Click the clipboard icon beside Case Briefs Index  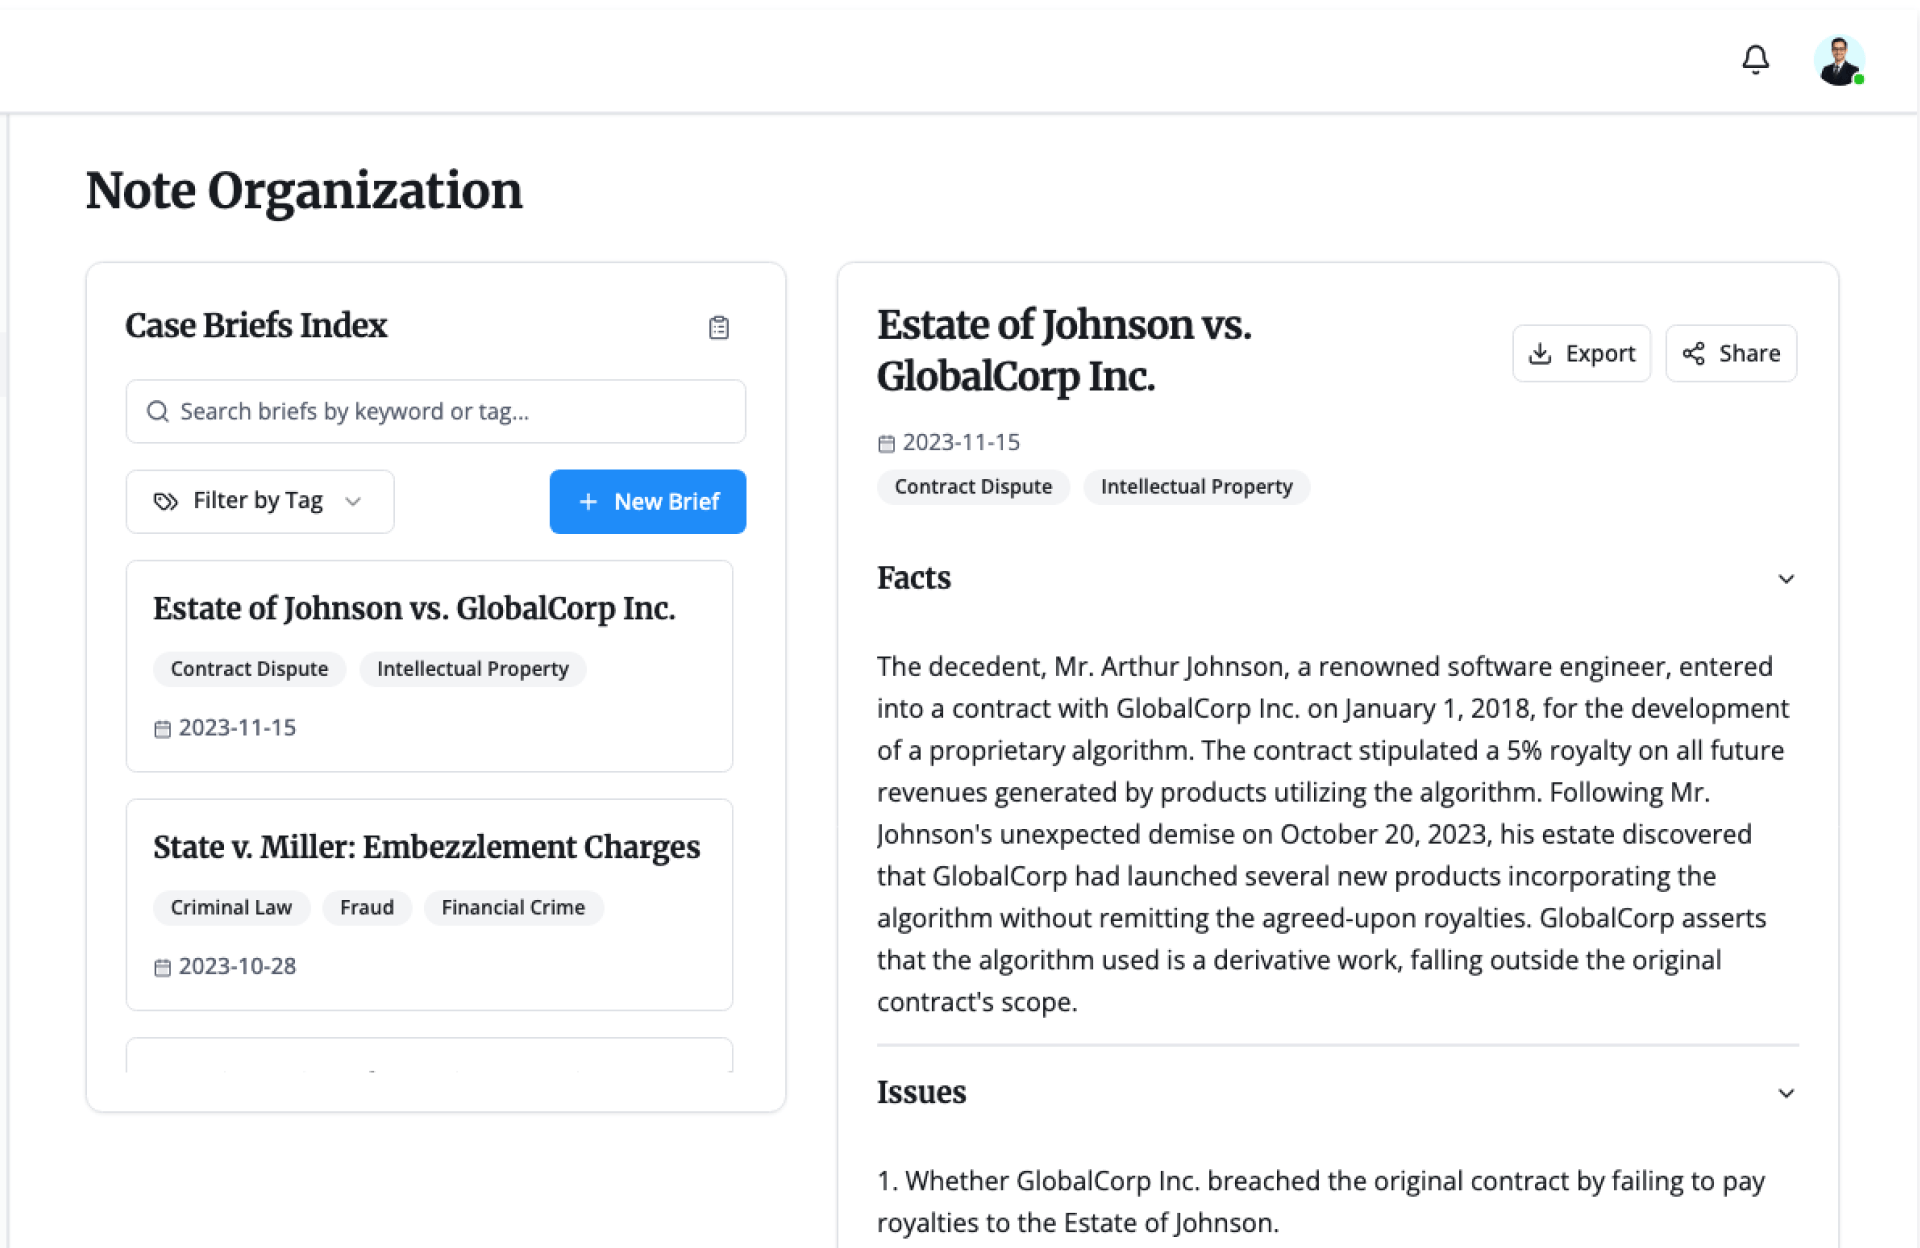718,327
